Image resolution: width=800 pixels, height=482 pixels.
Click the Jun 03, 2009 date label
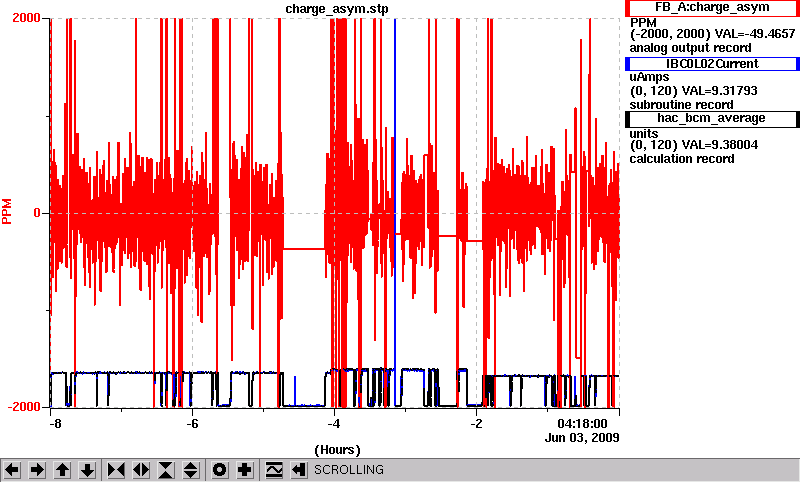coord(582,438)
